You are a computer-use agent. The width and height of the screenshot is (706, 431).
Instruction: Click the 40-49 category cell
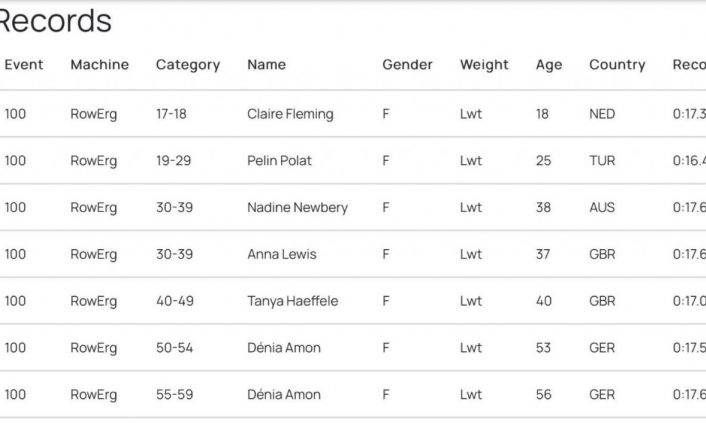pos(174,301)
